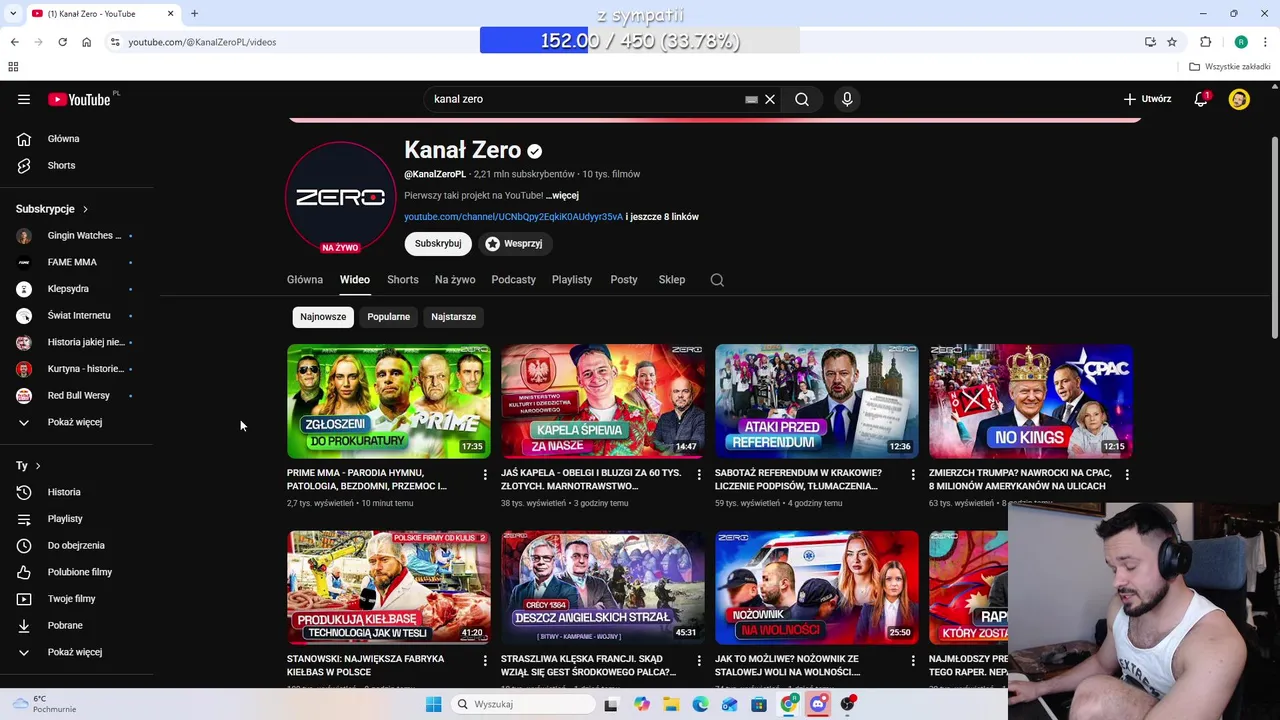Open the Jaś Kapela video thumbnail
The image size is (1280, 720).
coord(603,401)
